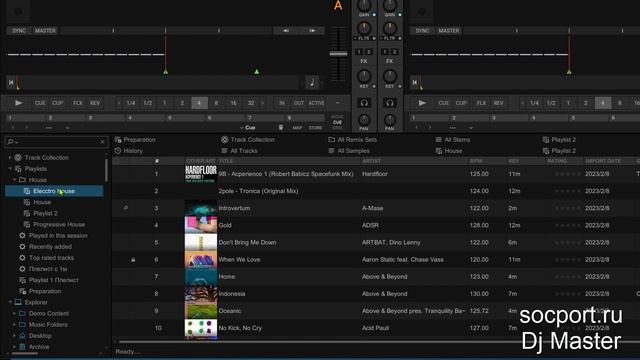Click the left channel GAIN knob
Image resolution: width=640 pixels, height=360 pixels.
tap(364, 5)
